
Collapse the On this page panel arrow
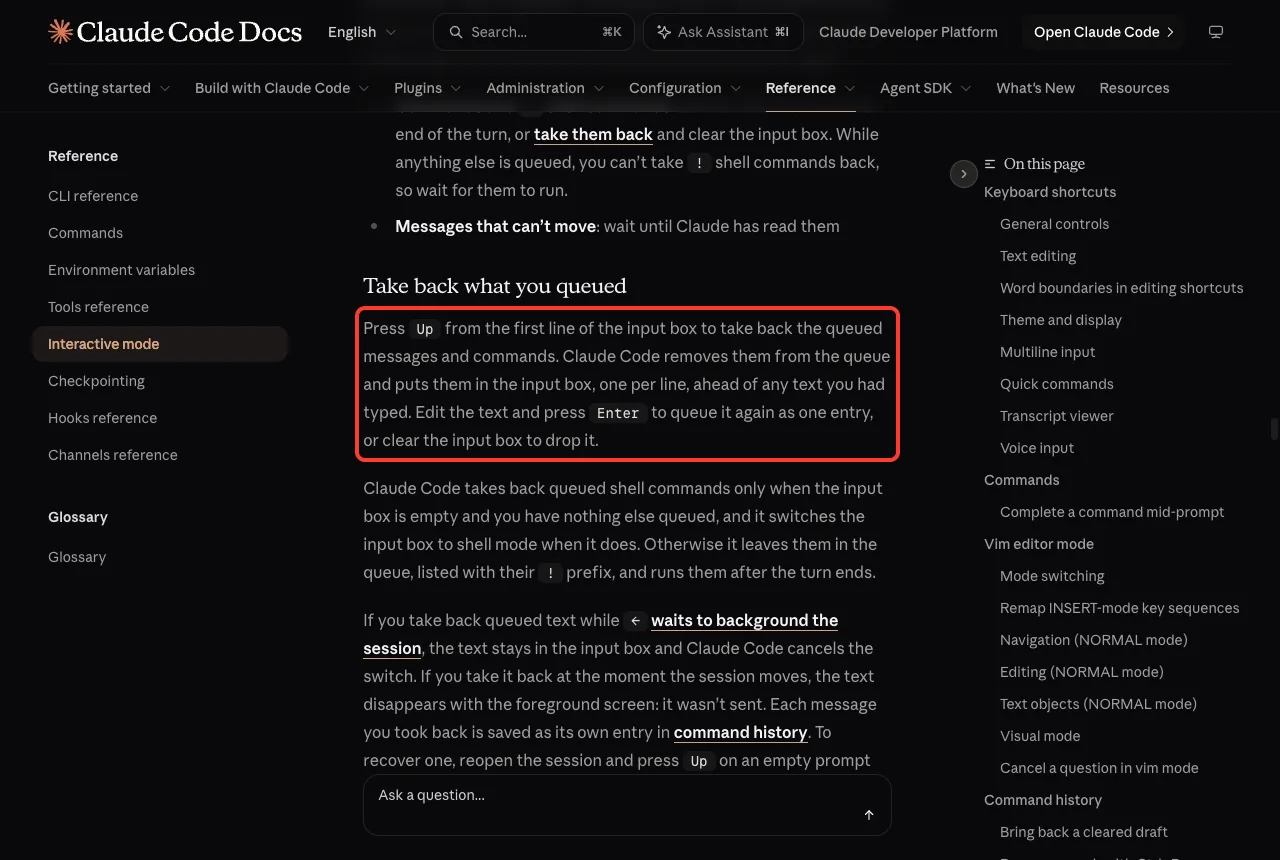click(963, 174)
